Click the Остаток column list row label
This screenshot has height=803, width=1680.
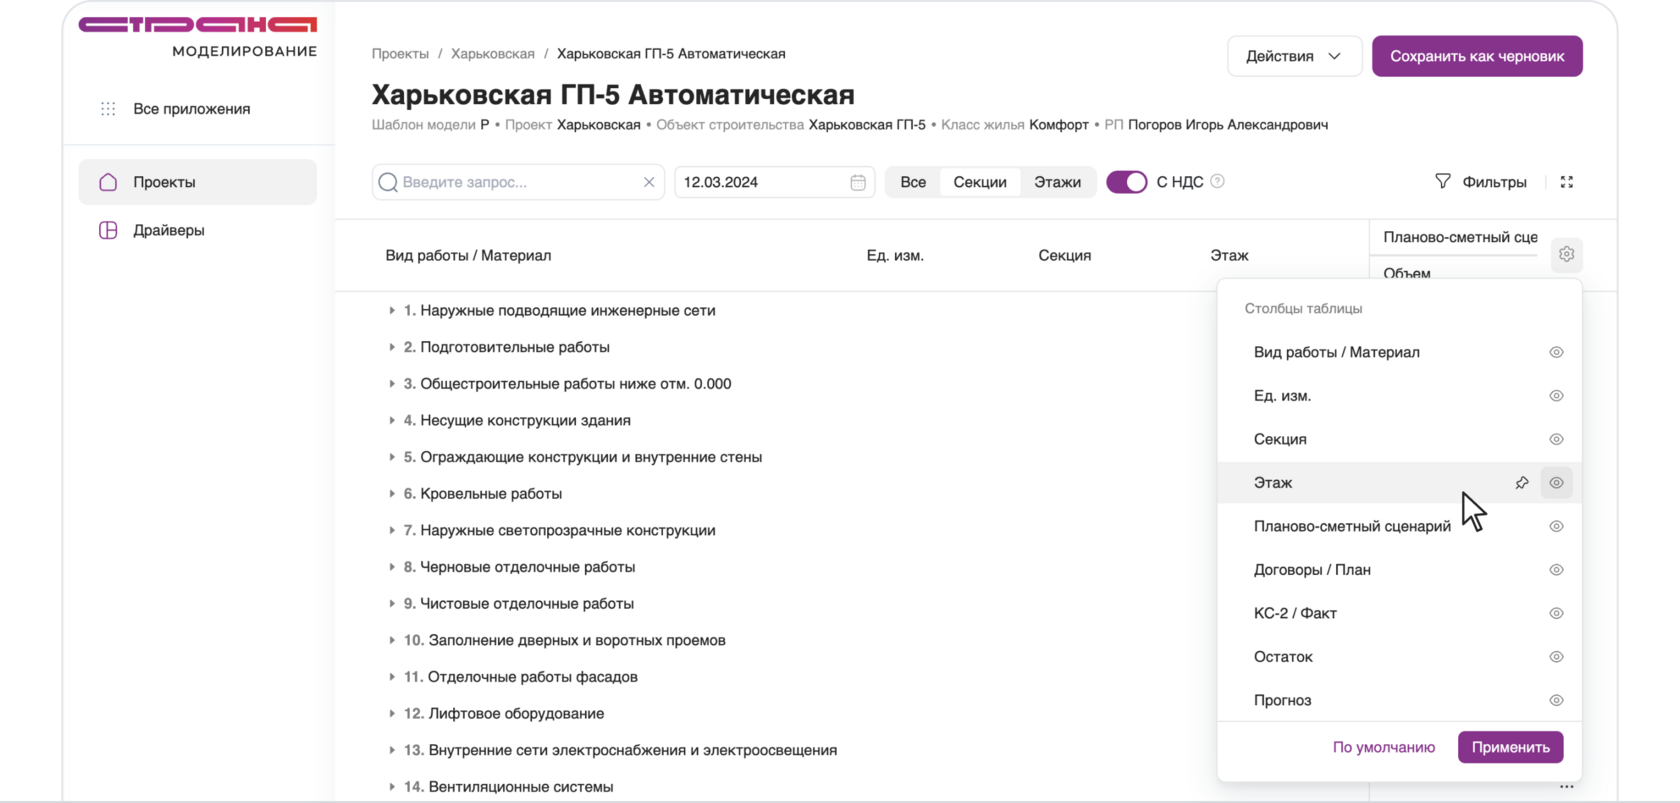point(1283,657)
